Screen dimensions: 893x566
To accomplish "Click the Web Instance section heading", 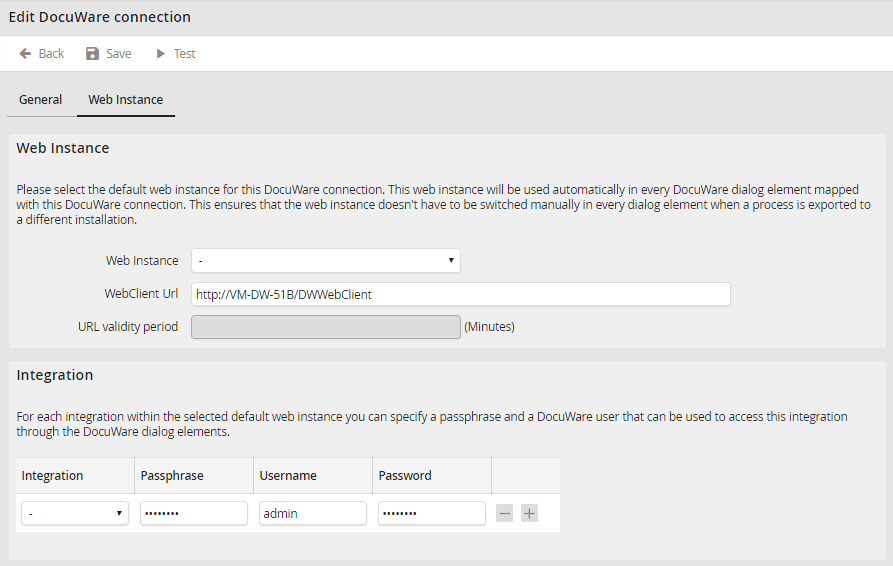I will (x=63, y=148).
